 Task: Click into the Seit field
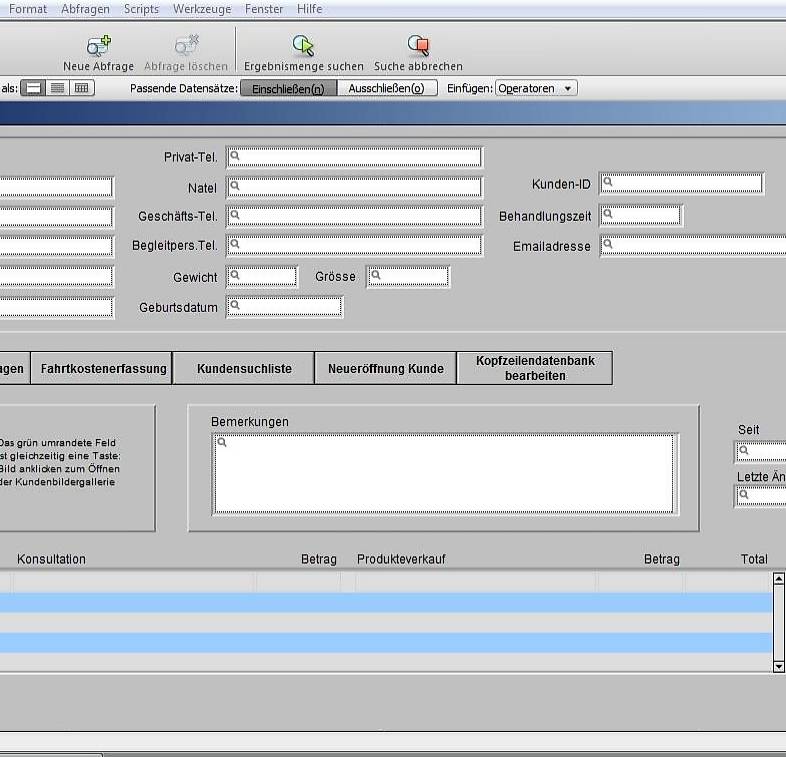click(760, 452)
